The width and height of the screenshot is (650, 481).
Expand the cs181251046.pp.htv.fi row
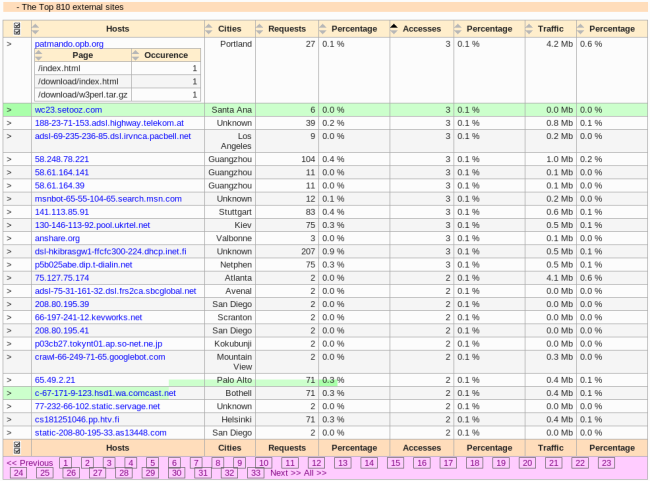[x=9, y=420]
